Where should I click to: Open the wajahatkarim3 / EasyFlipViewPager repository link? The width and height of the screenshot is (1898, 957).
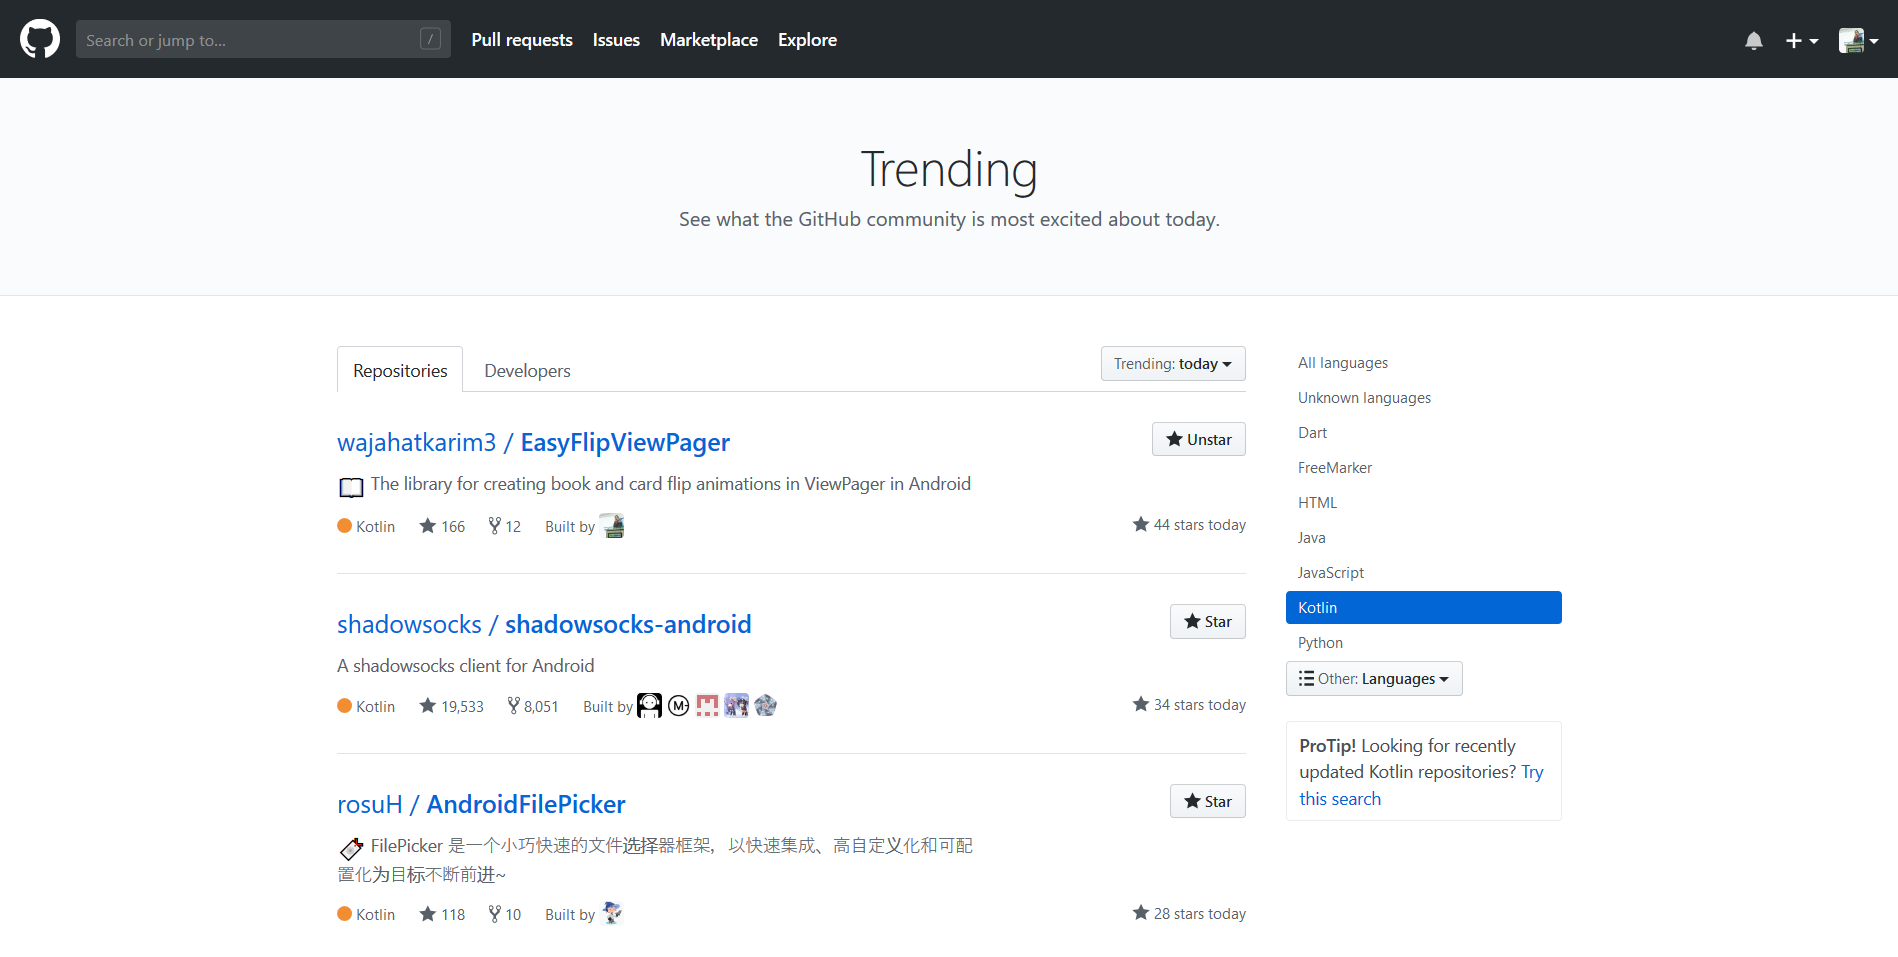click(533, 442)
